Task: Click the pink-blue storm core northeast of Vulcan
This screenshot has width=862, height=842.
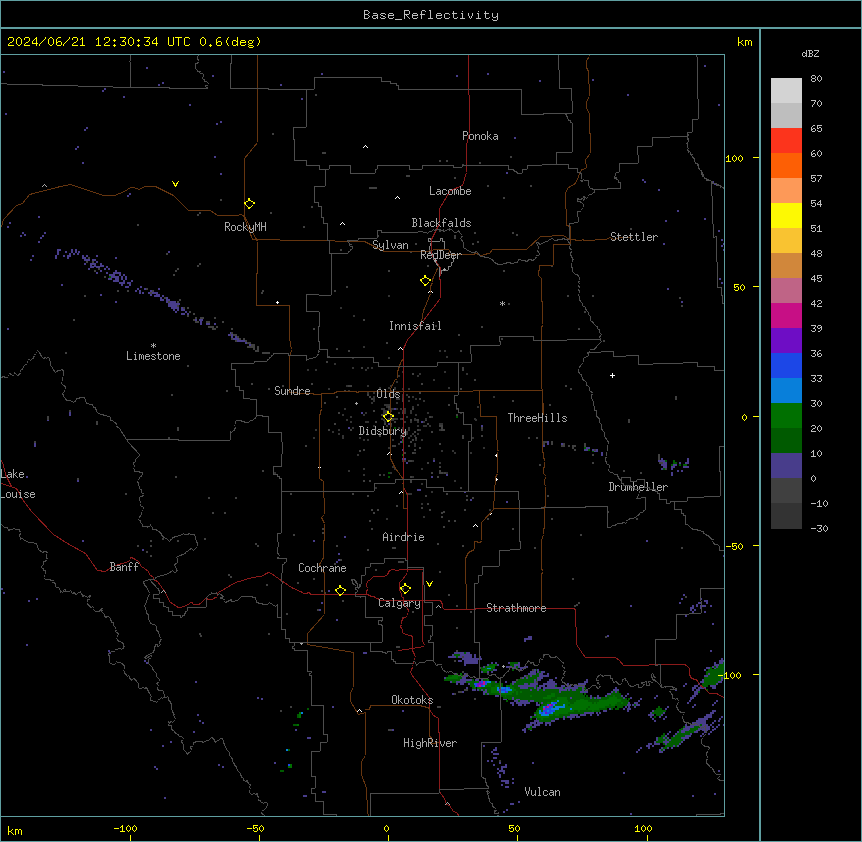Action: tap(549, 708)
